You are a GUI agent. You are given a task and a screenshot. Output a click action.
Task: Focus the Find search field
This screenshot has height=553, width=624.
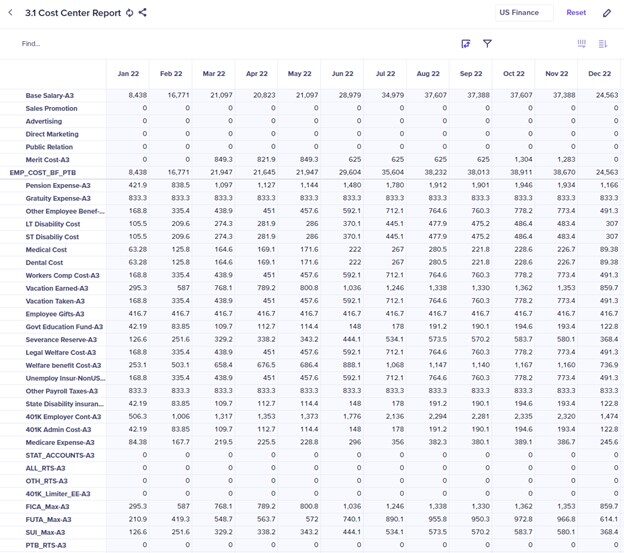tap(31, 44)
